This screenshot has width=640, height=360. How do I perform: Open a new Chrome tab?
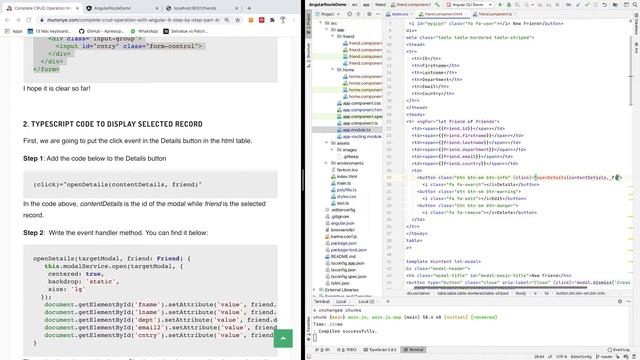pos(249,8)
